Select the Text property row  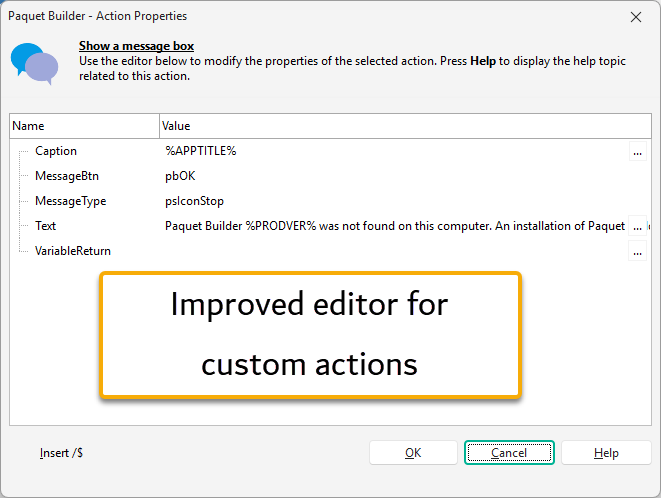tap(330, 226)
